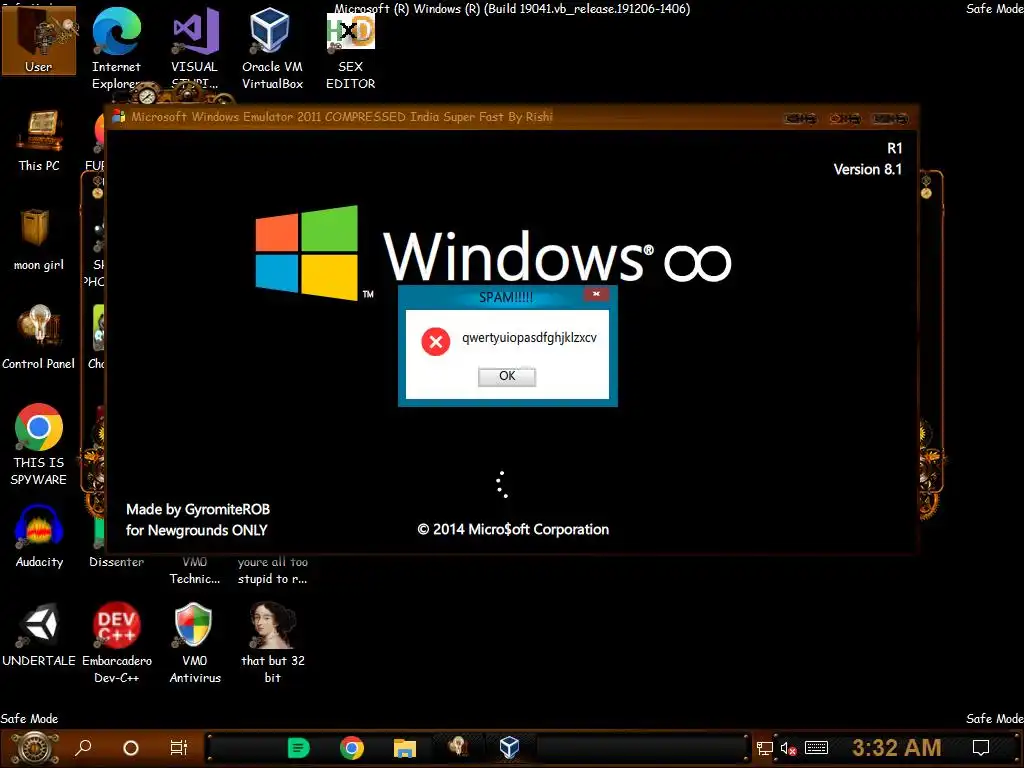Launch Embarcadero Dev-C++ desktop shortcut
Screen dimensions: 1024x768
(116, 643)
